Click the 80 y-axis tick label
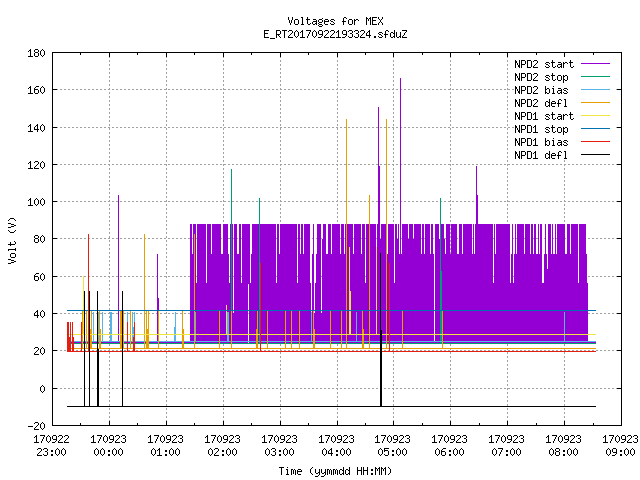 39,239
